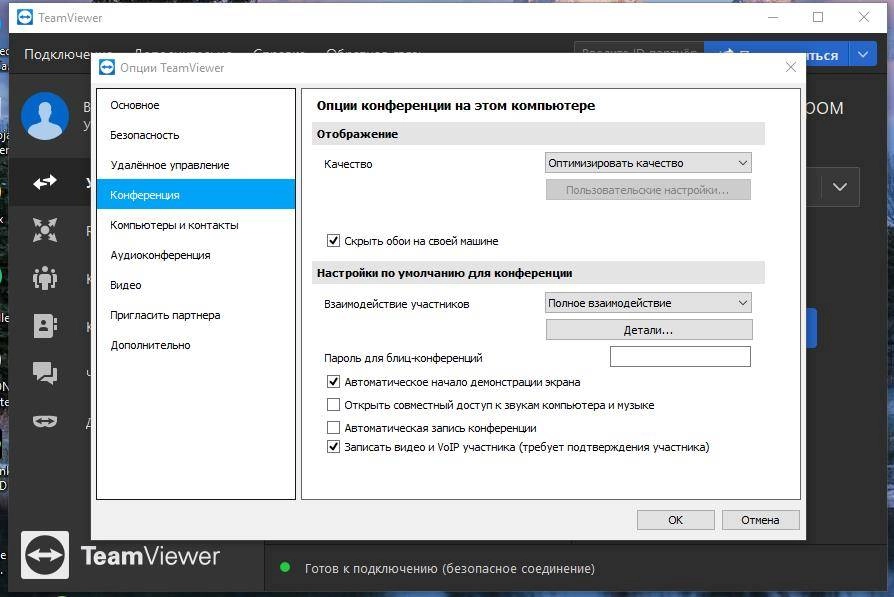
Task: Select Пригласить партнера category
Action: click(196, 315)
